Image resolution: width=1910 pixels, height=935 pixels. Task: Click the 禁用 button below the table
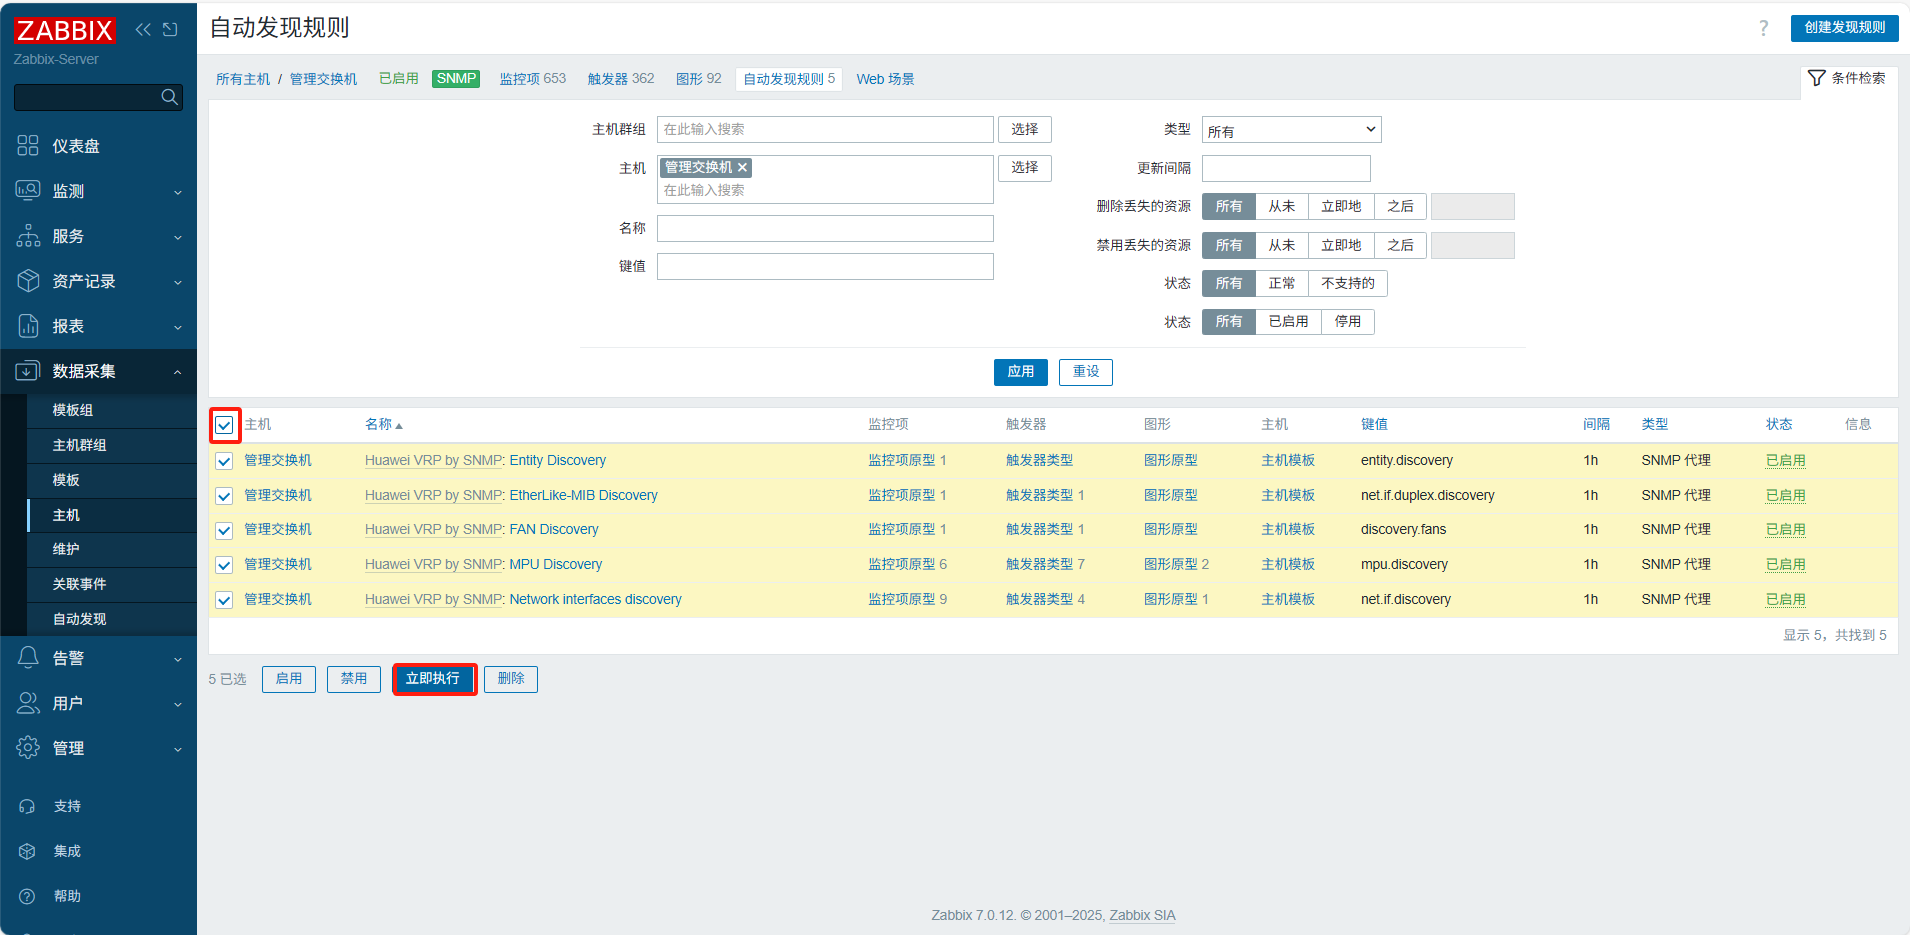(x=354, y=679)
